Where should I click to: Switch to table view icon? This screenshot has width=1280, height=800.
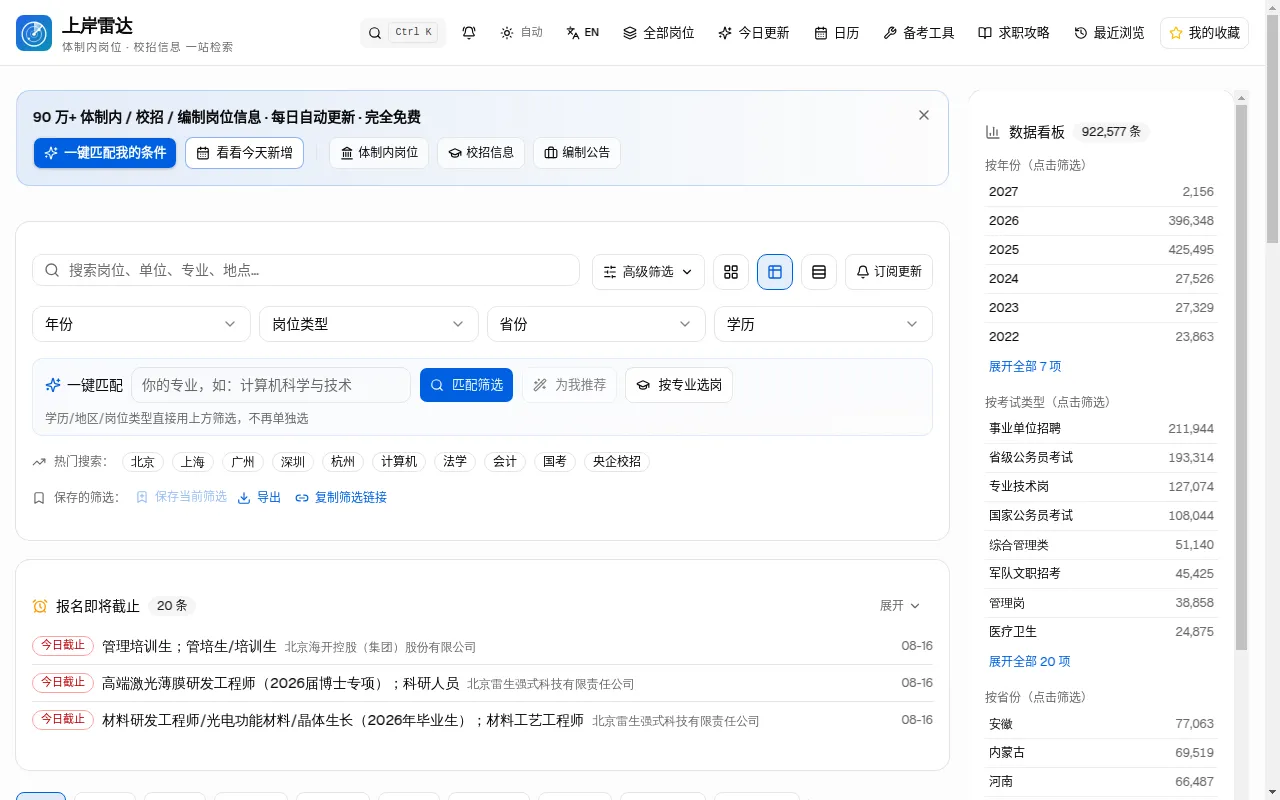(775, 272)
